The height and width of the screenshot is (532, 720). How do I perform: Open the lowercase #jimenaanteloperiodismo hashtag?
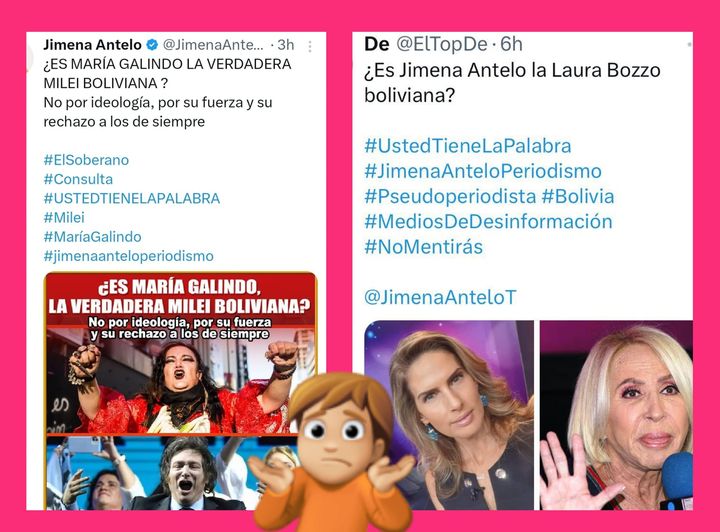[x=129, y=256]
